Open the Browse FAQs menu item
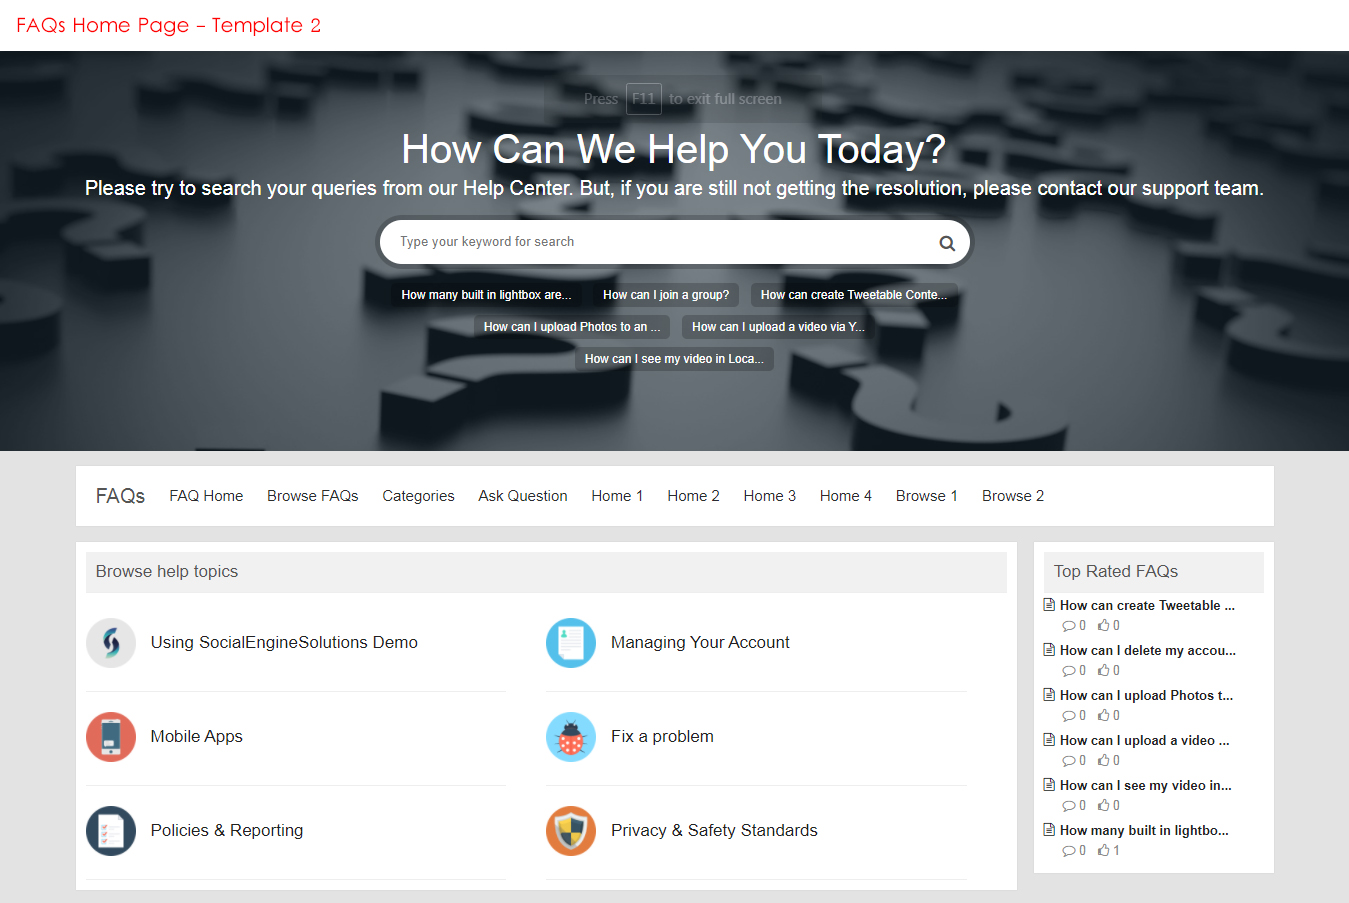 click(x=312, y=496)
